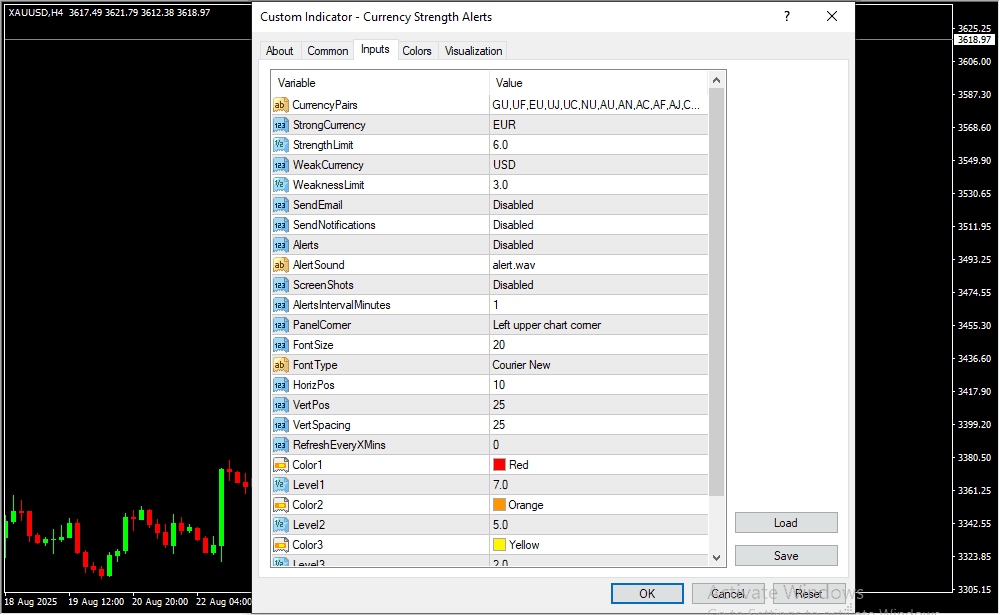Toggle the SendNotifications Disabled value

513,225
